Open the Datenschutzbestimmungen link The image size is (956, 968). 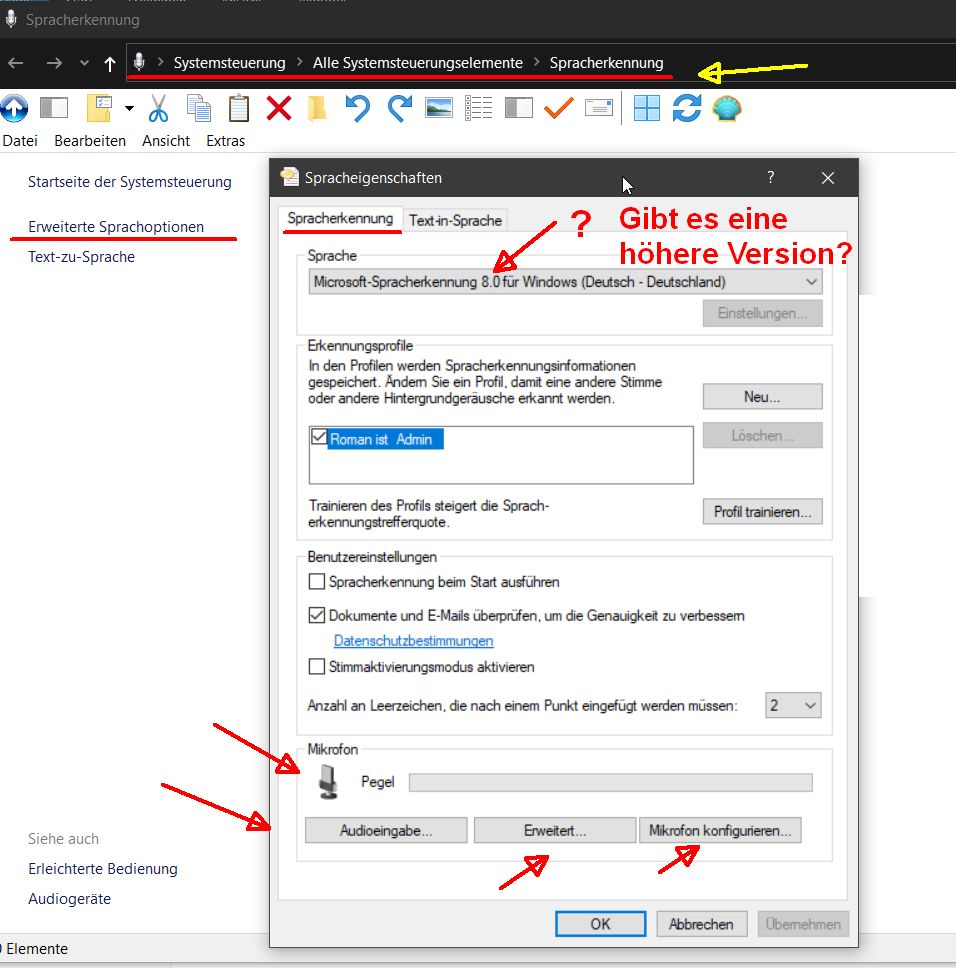click(414, 641)
